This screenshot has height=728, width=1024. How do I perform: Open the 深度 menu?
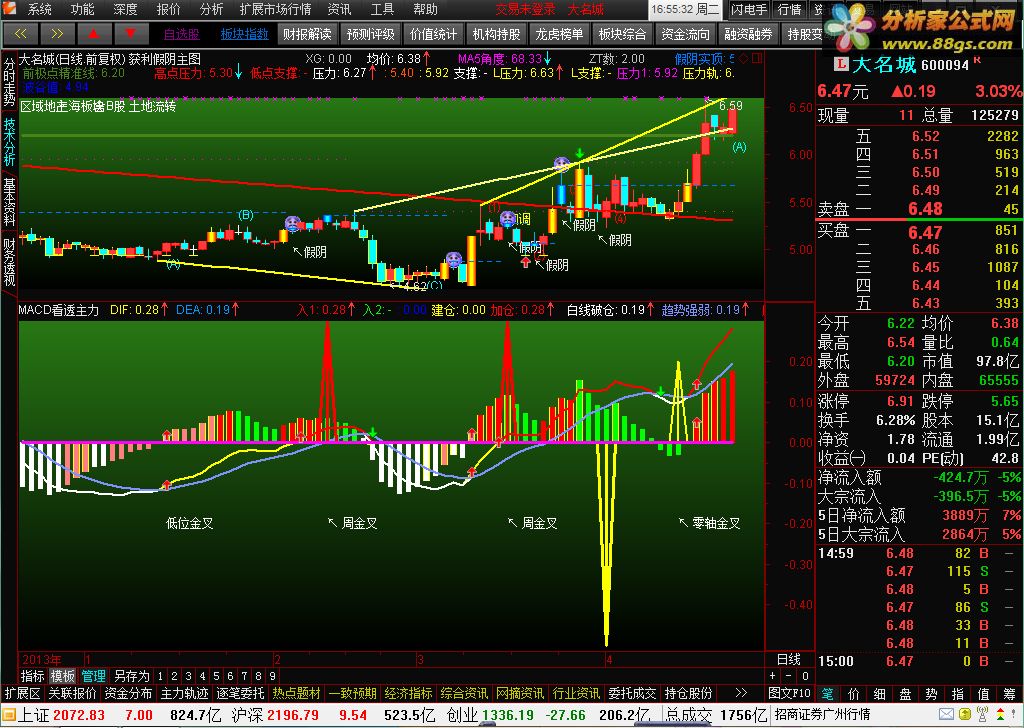pos(125,9)
